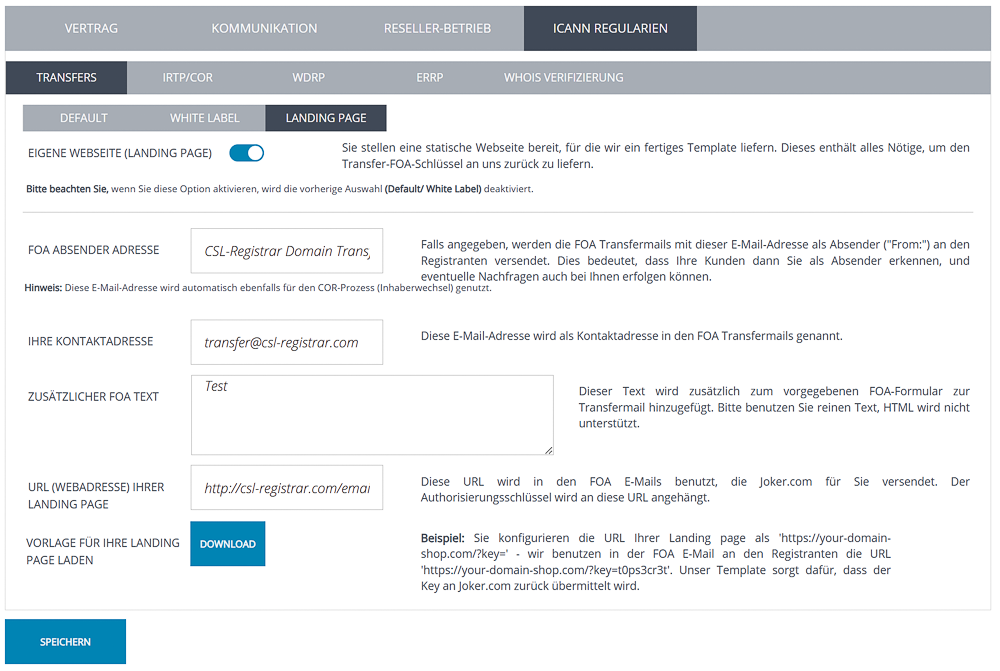1000x671 pixels.
Task: Click the landing page URL input field
Action: point(287,487)
